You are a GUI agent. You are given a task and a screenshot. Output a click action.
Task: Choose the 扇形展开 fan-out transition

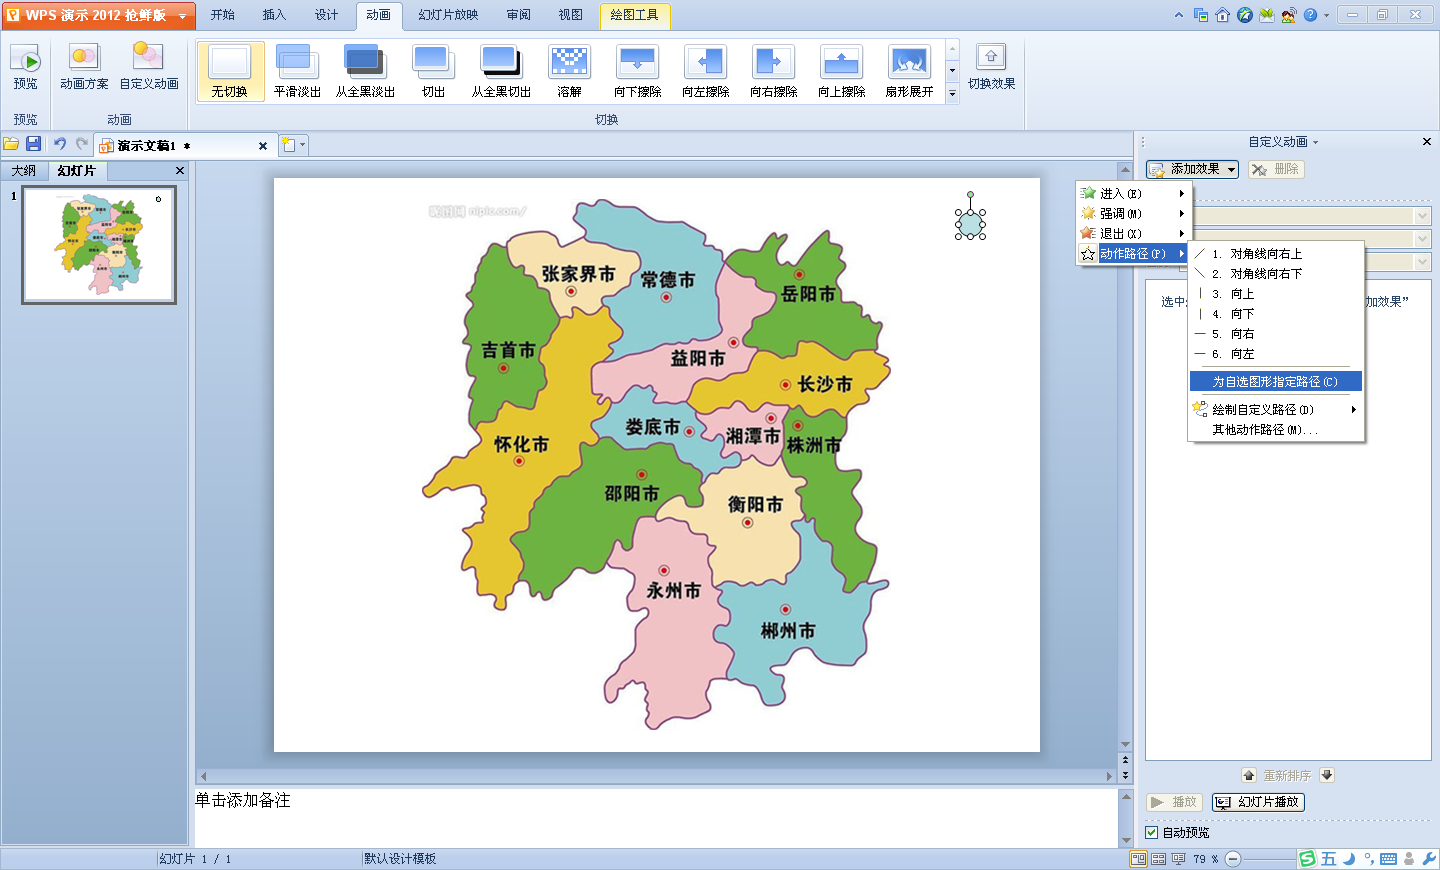[909, 62]
